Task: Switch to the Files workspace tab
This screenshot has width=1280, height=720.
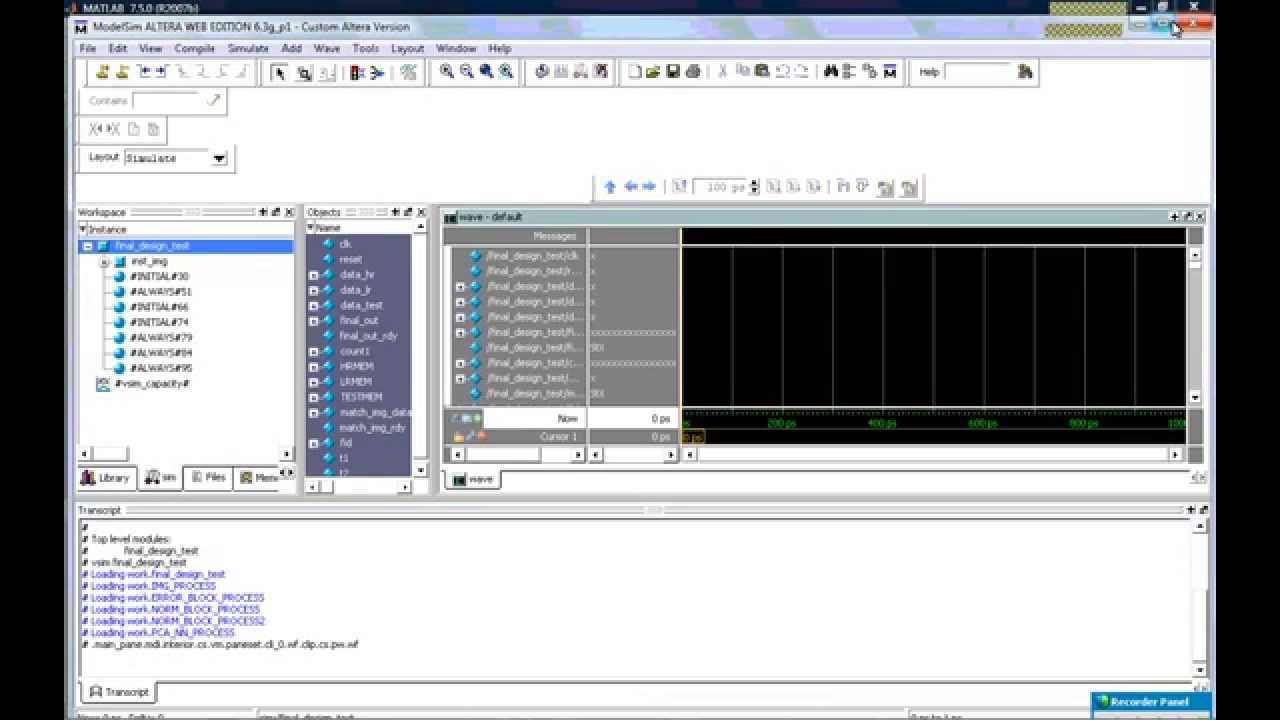Action: (x=208, y=478)
